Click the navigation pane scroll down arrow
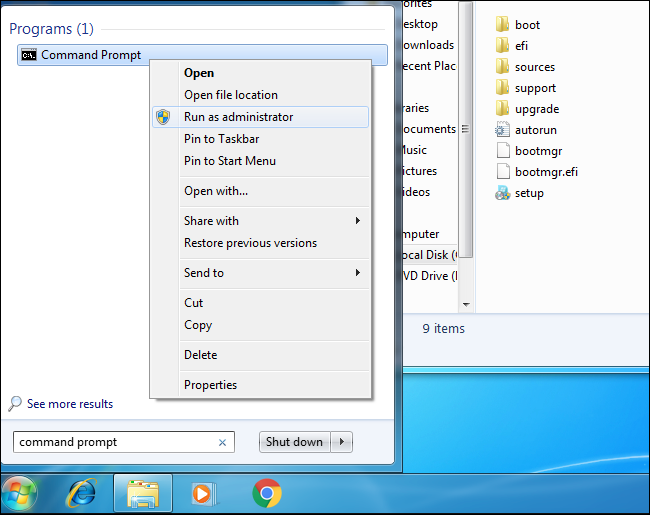The image size is (650, 515). [x=466, y=305]
